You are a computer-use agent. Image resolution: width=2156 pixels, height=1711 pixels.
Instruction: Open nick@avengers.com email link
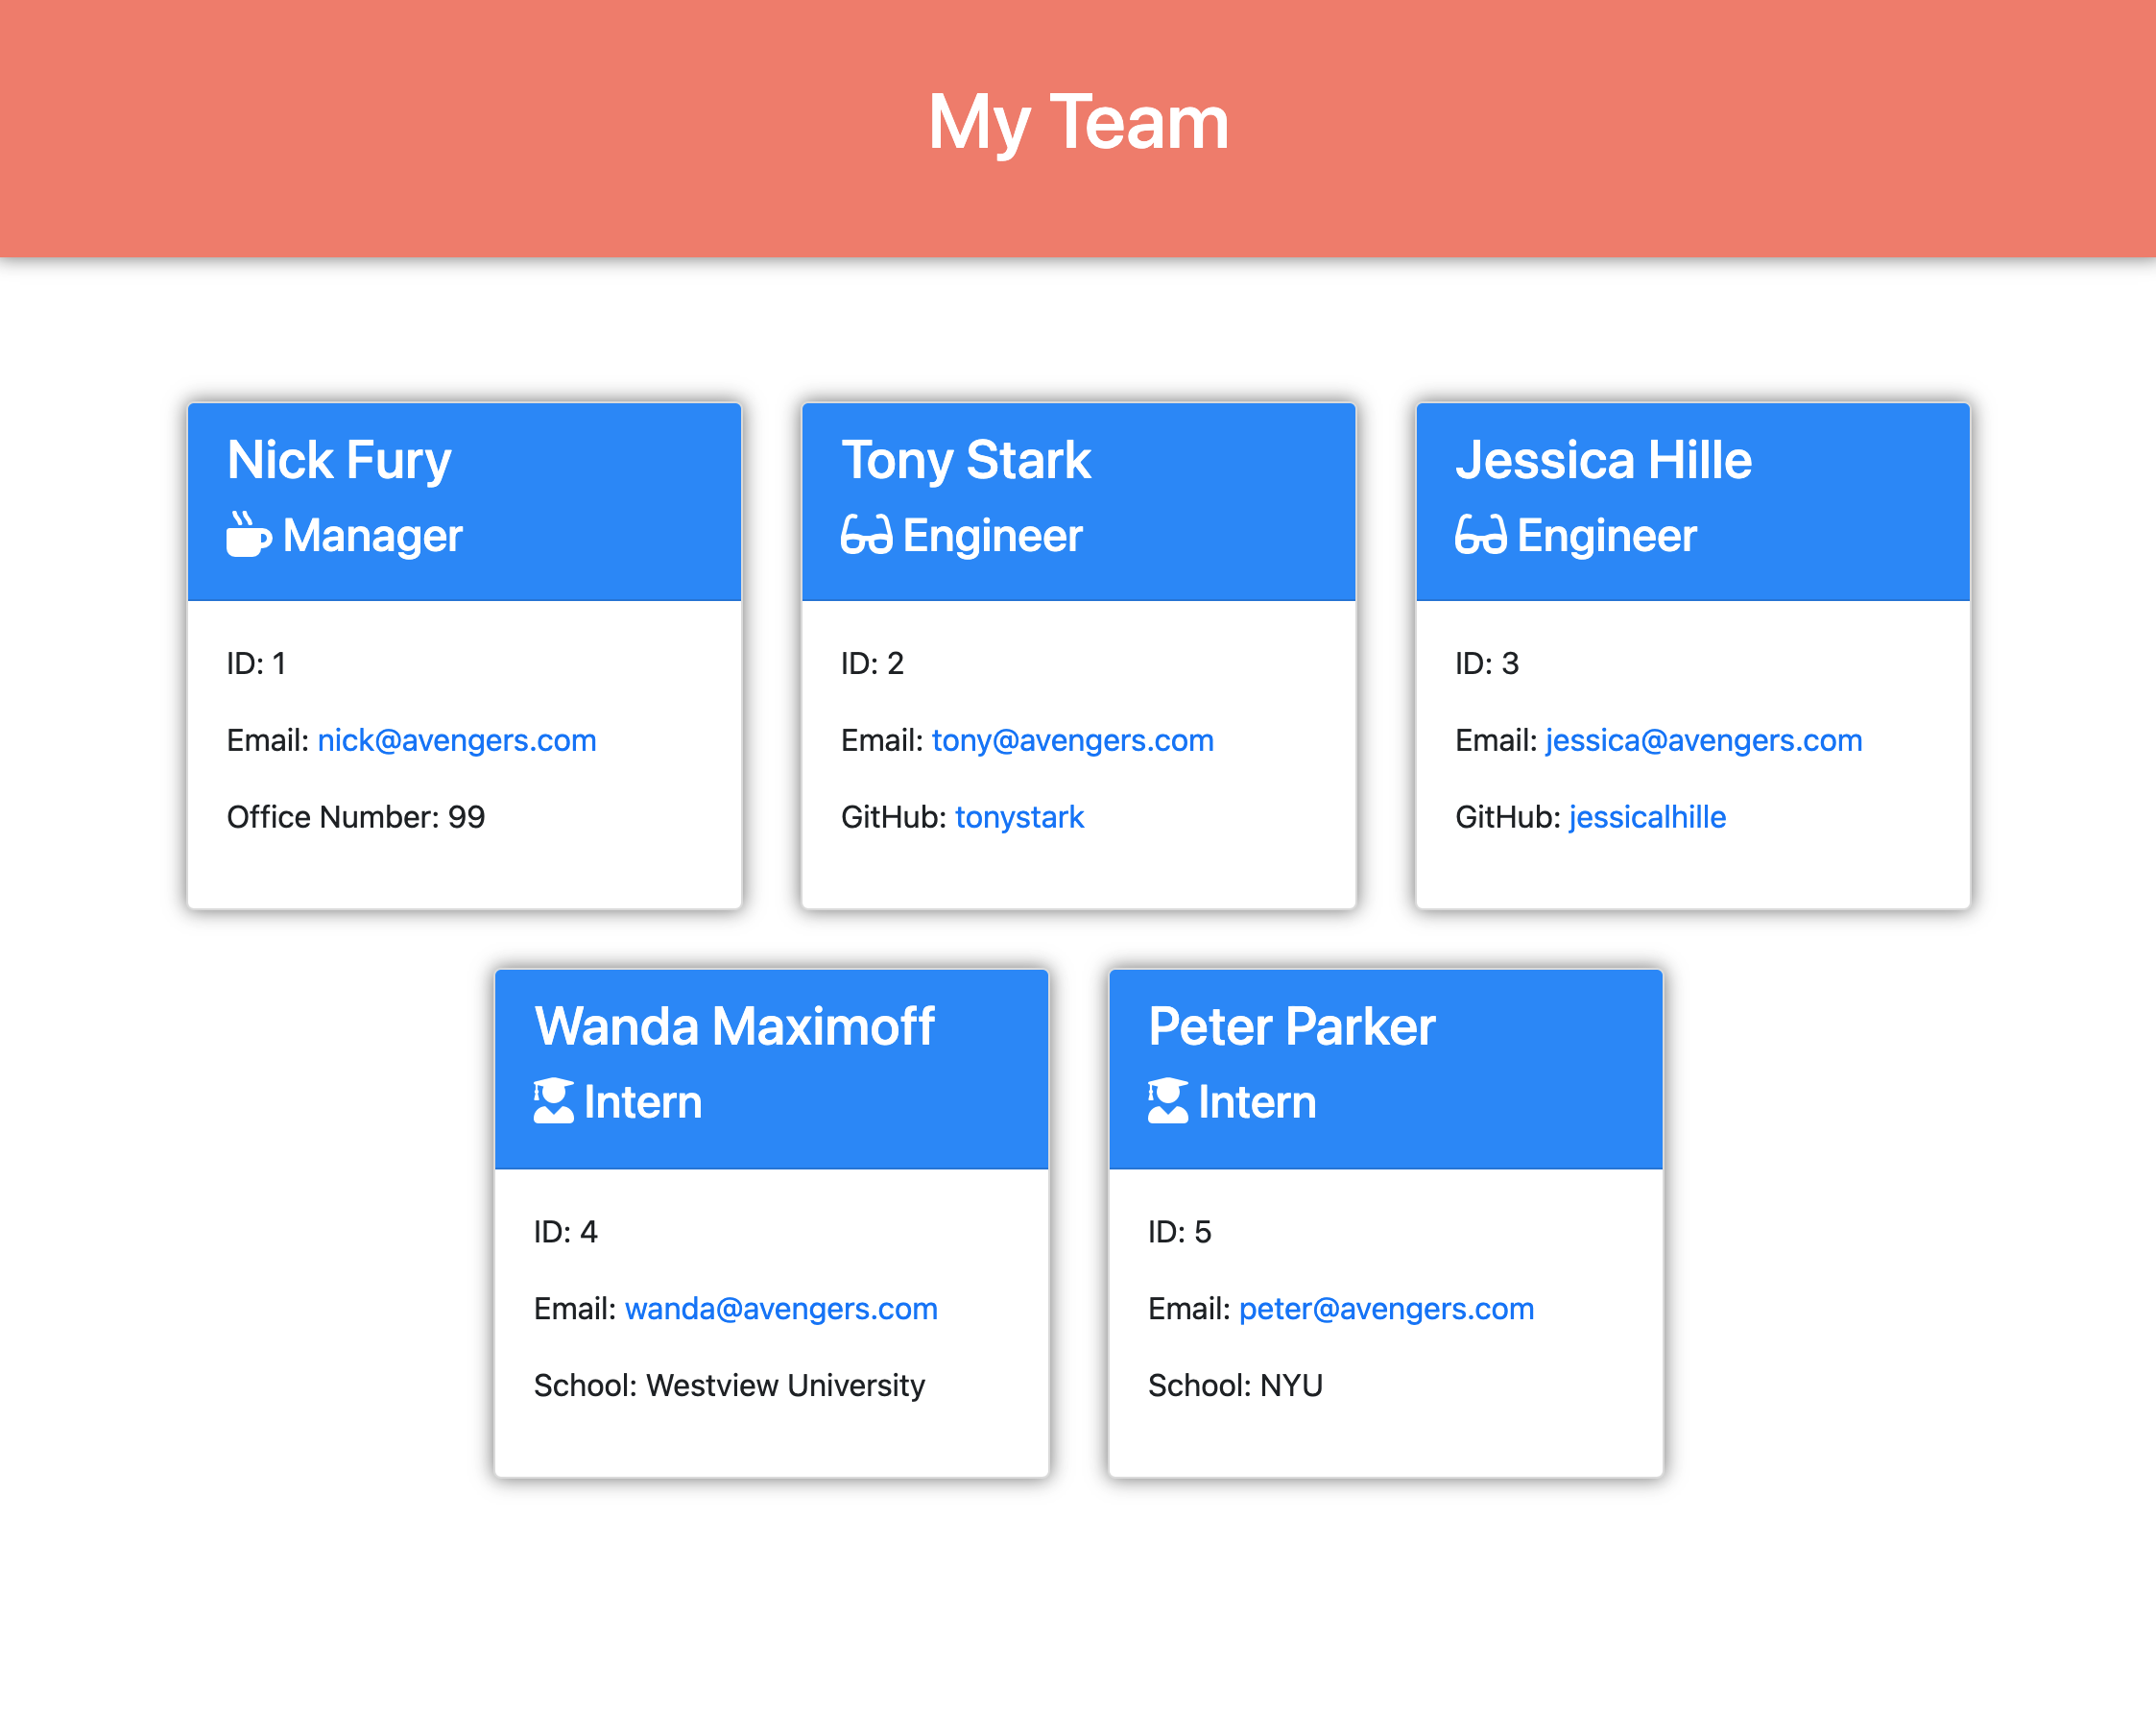[x=456, y=740]
